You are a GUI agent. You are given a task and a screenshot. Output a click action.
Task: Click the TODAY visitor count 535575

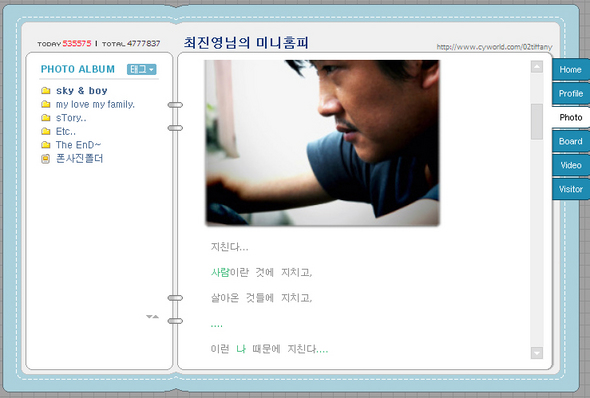[x=77, y=44]
